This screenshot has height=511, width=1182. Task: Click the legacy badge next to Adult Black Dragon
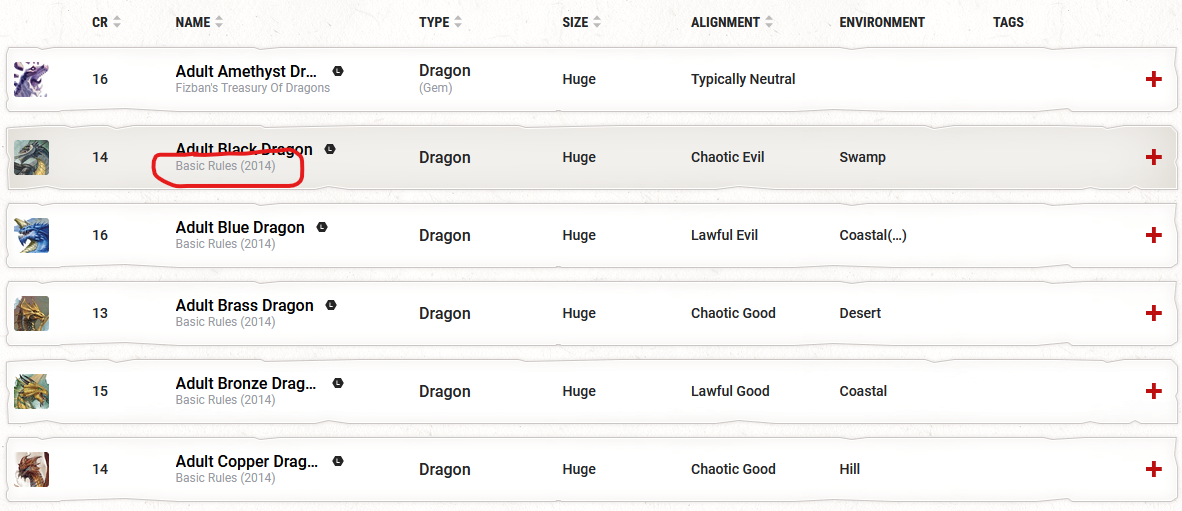tap(329, 148)
